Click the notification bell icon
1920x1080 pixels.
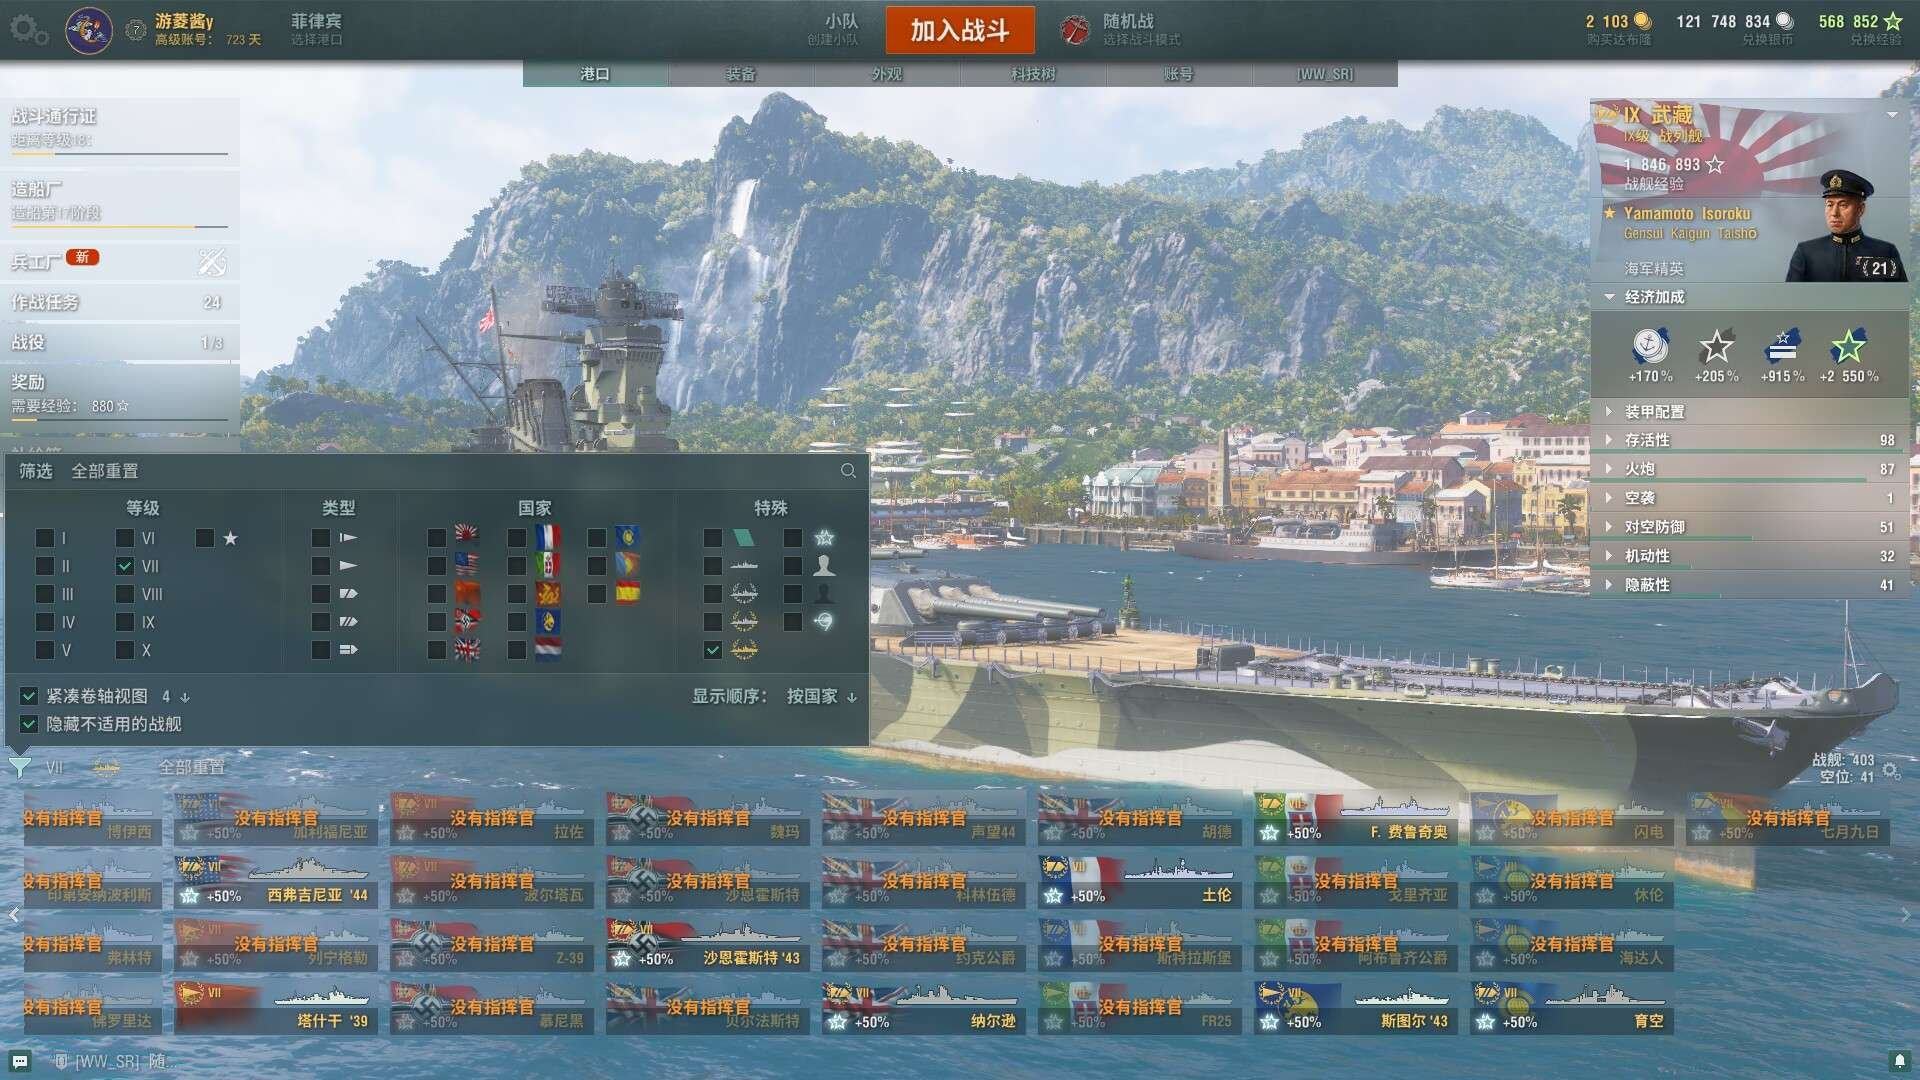pos(1899,1061)
